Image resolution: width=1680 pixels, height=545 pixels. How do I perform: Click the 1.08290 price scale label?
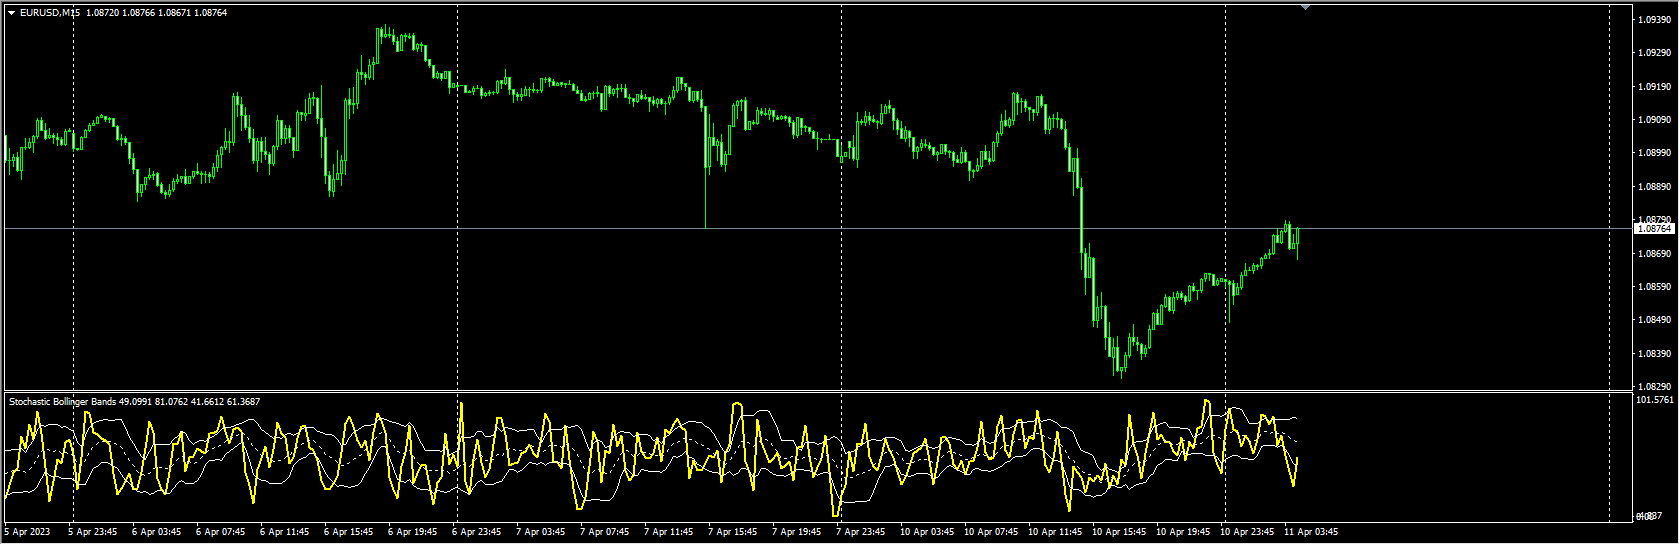1655,386
